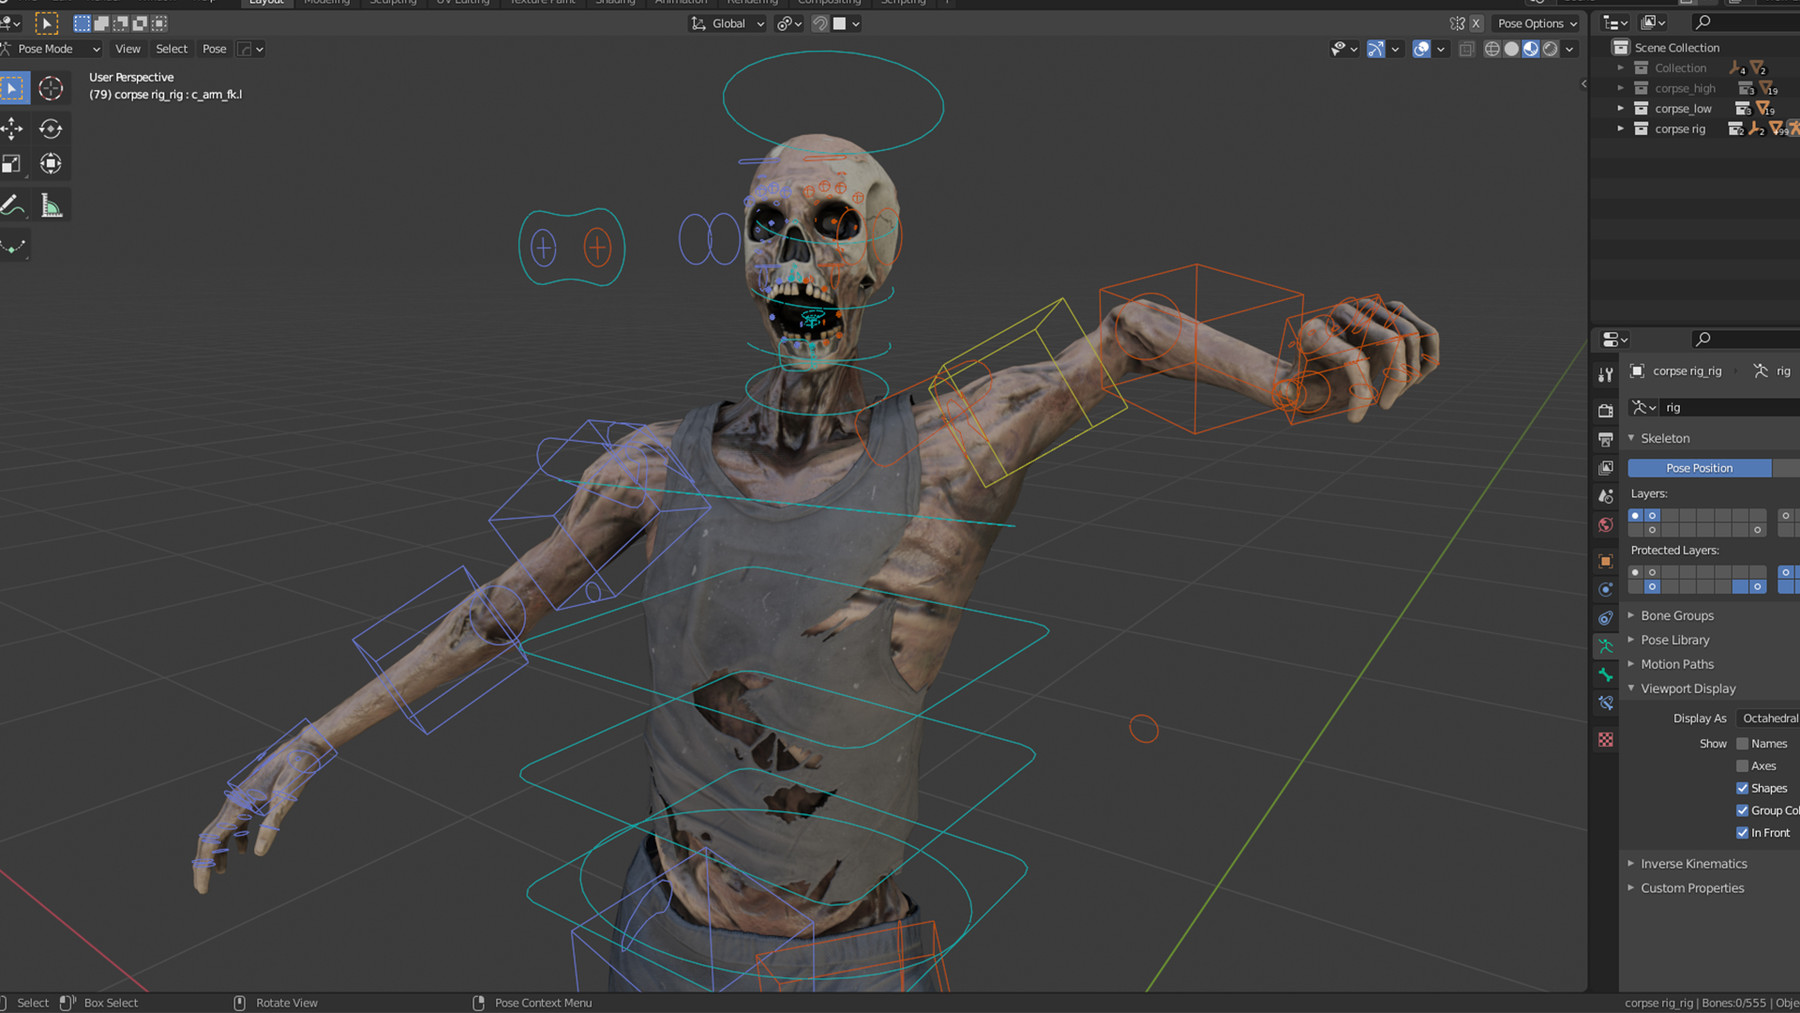
Task: Select the Move tool in the viewport toolbar
Action: pyautogui.click(x=13, y=128)
